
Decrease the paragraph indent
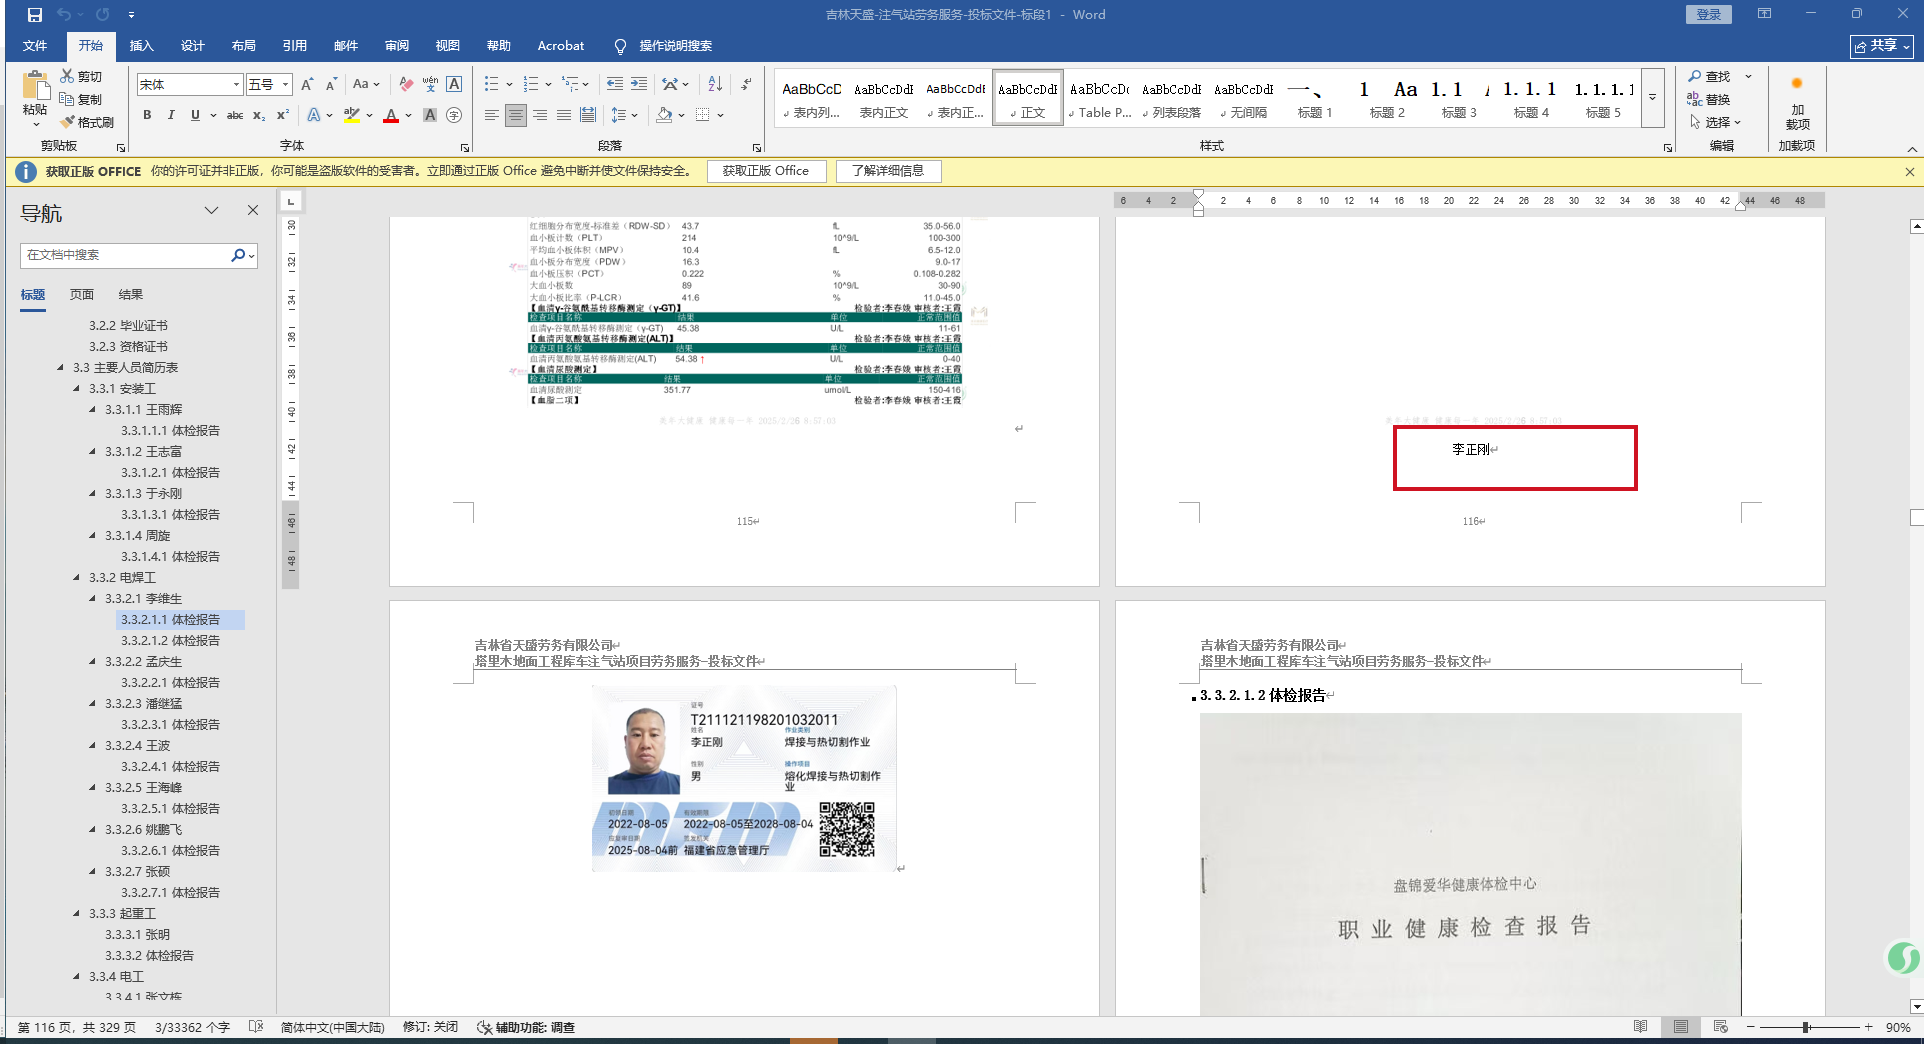[x=615, y=84]
